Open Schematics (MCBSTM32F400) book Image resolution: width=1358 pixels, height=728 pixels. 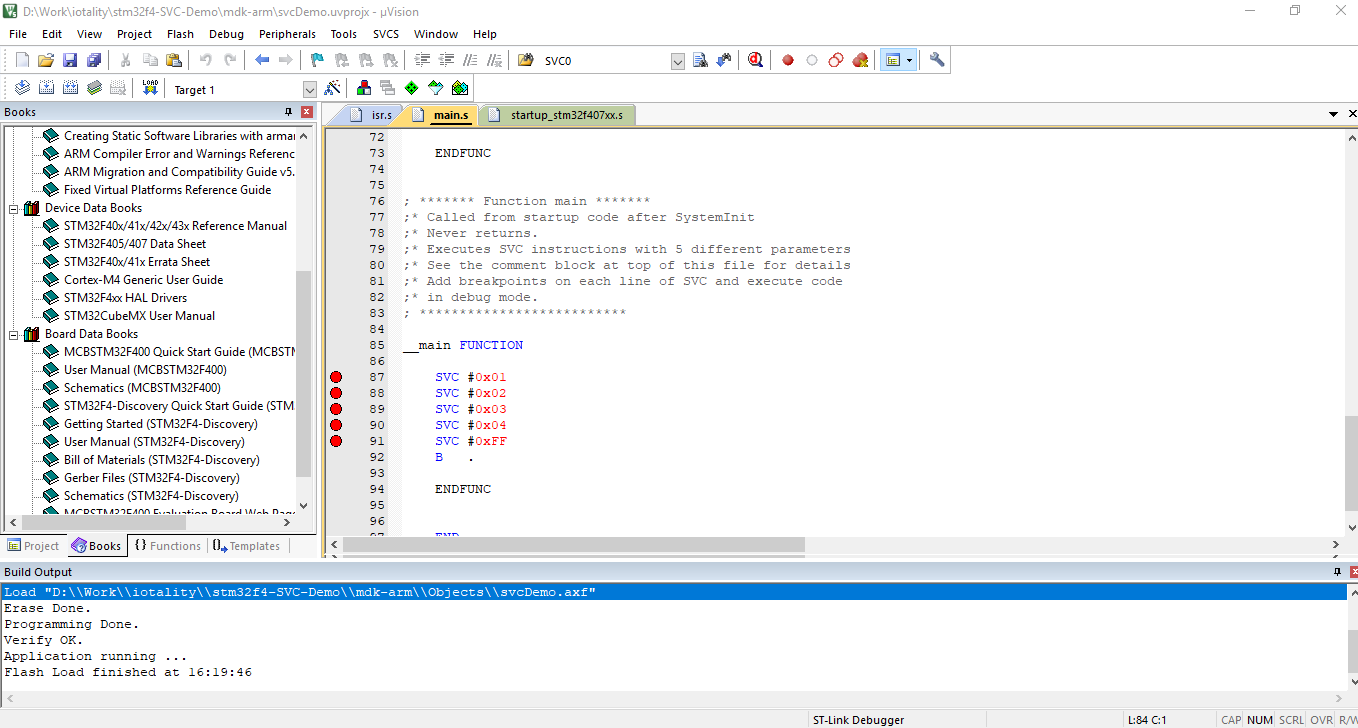(142, 388)
